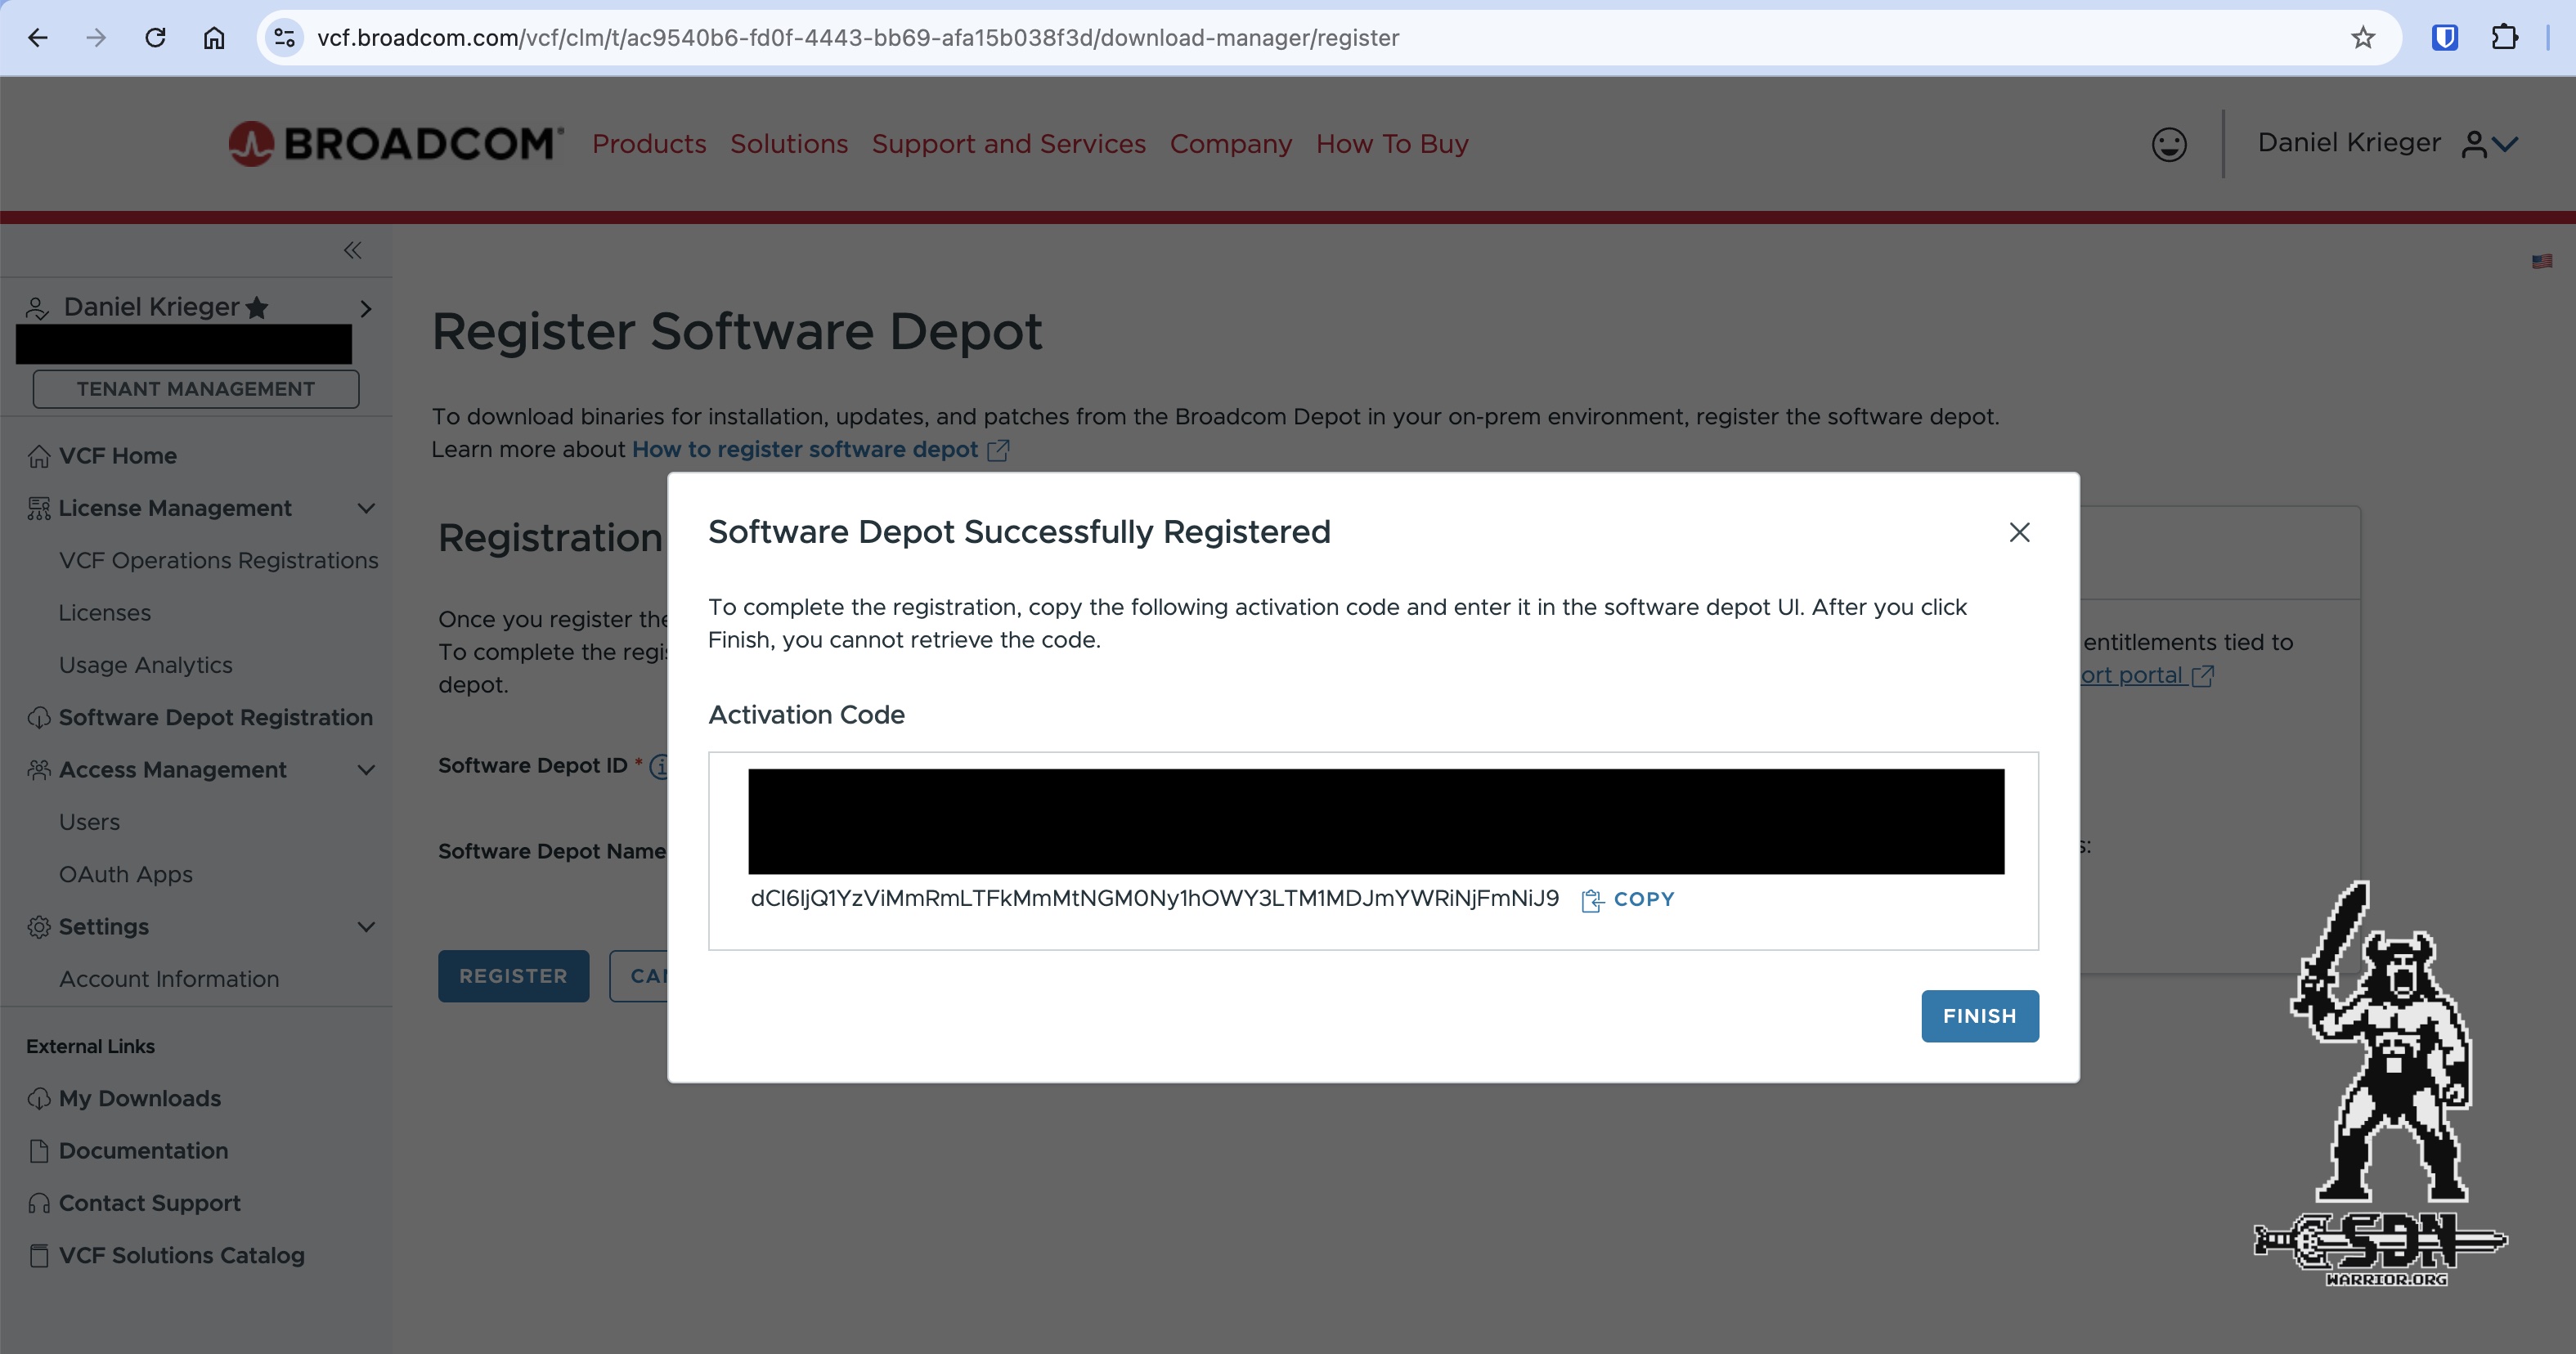Open VCF Operations Registrations

coord(218,560)
